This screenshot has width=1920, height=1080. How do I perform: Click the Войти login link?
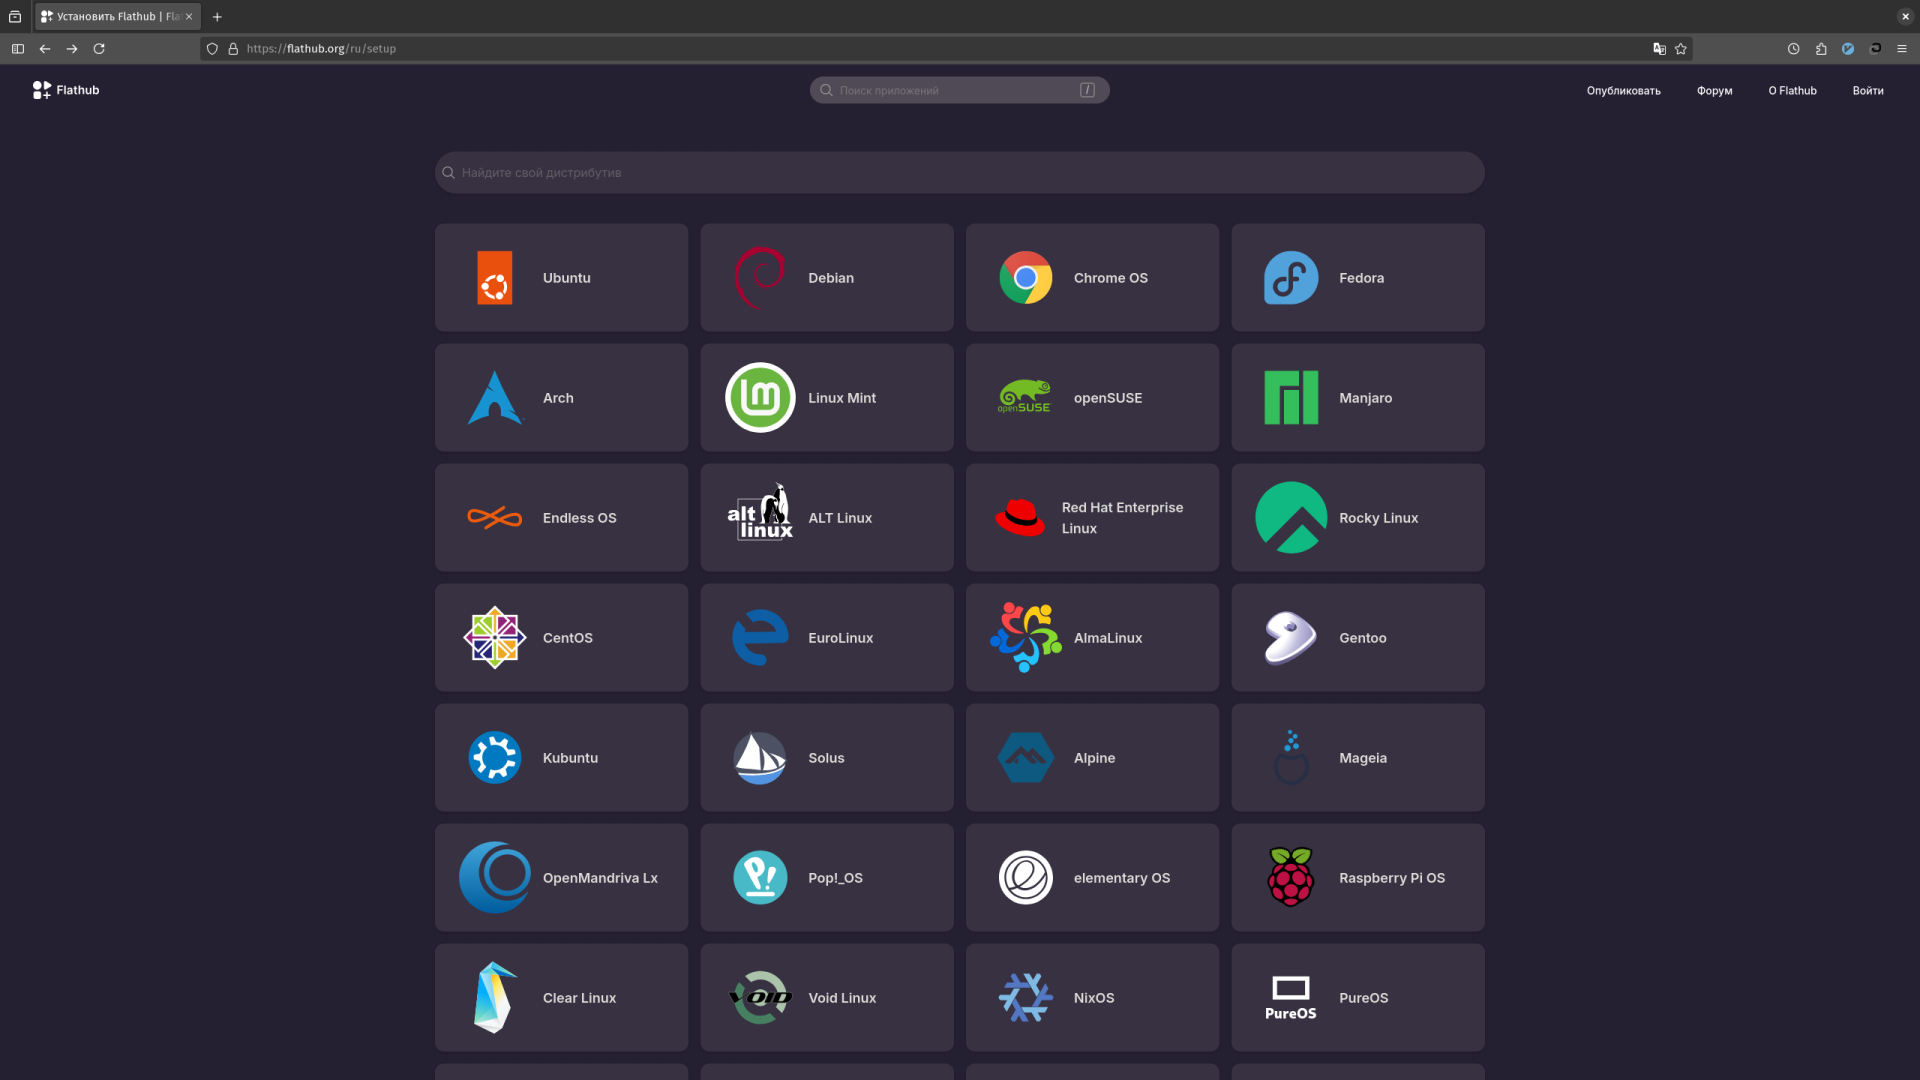point(1867,91)
